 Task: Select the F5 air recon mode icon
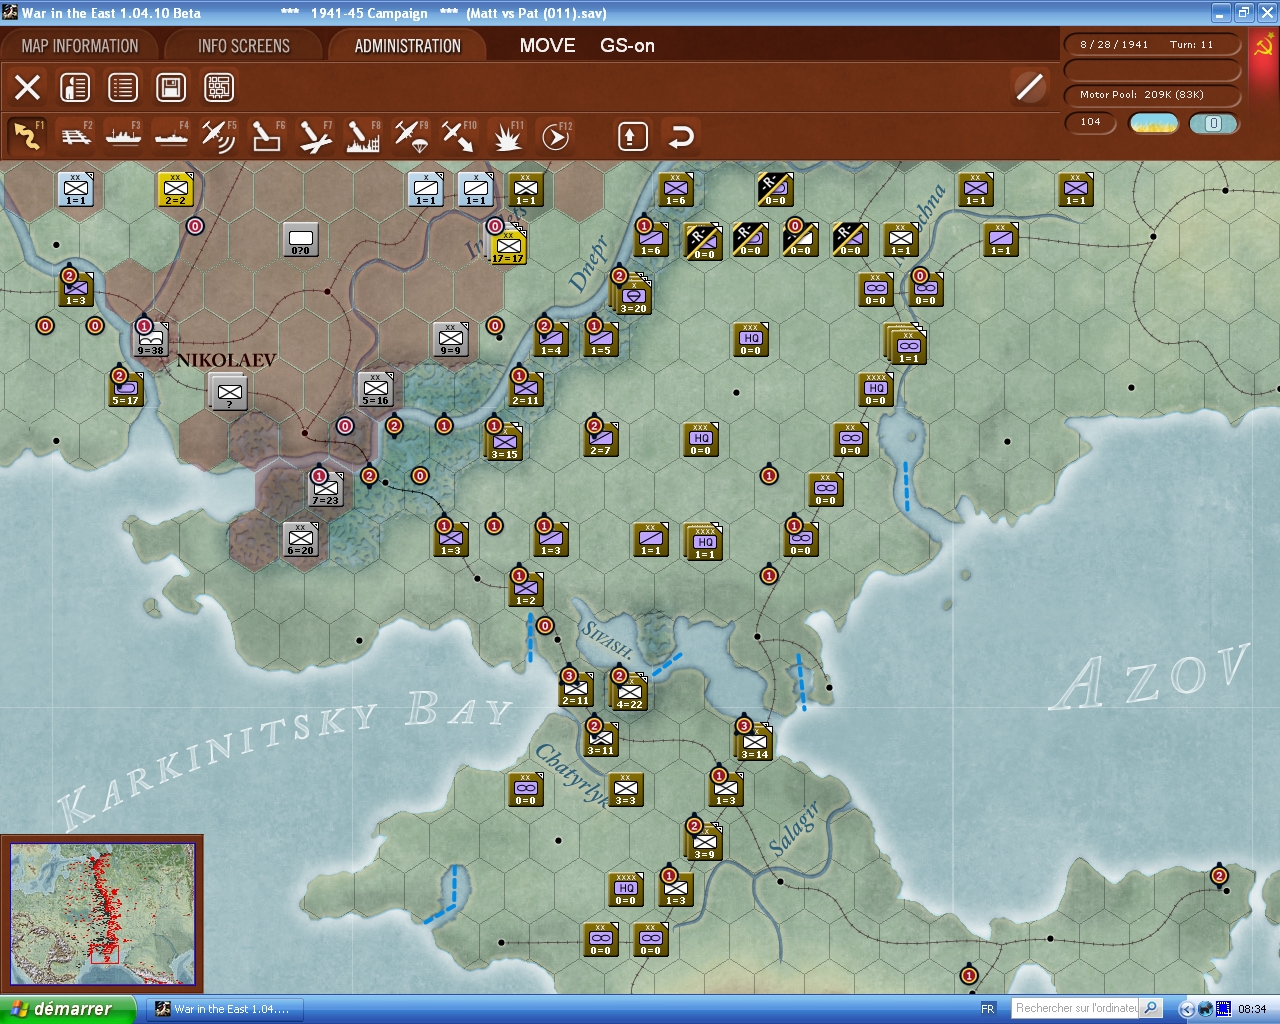point(219,136)
